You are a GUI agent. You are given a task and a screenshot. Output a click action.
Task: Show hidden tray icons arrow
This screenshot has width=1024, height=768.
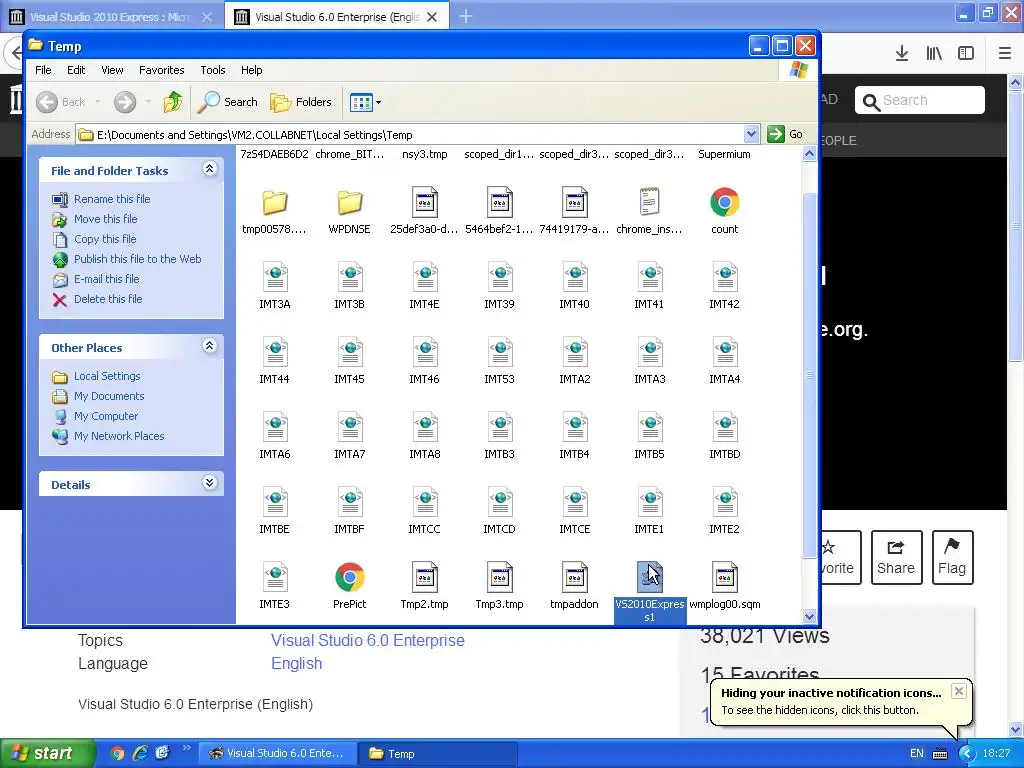[967, 753]
